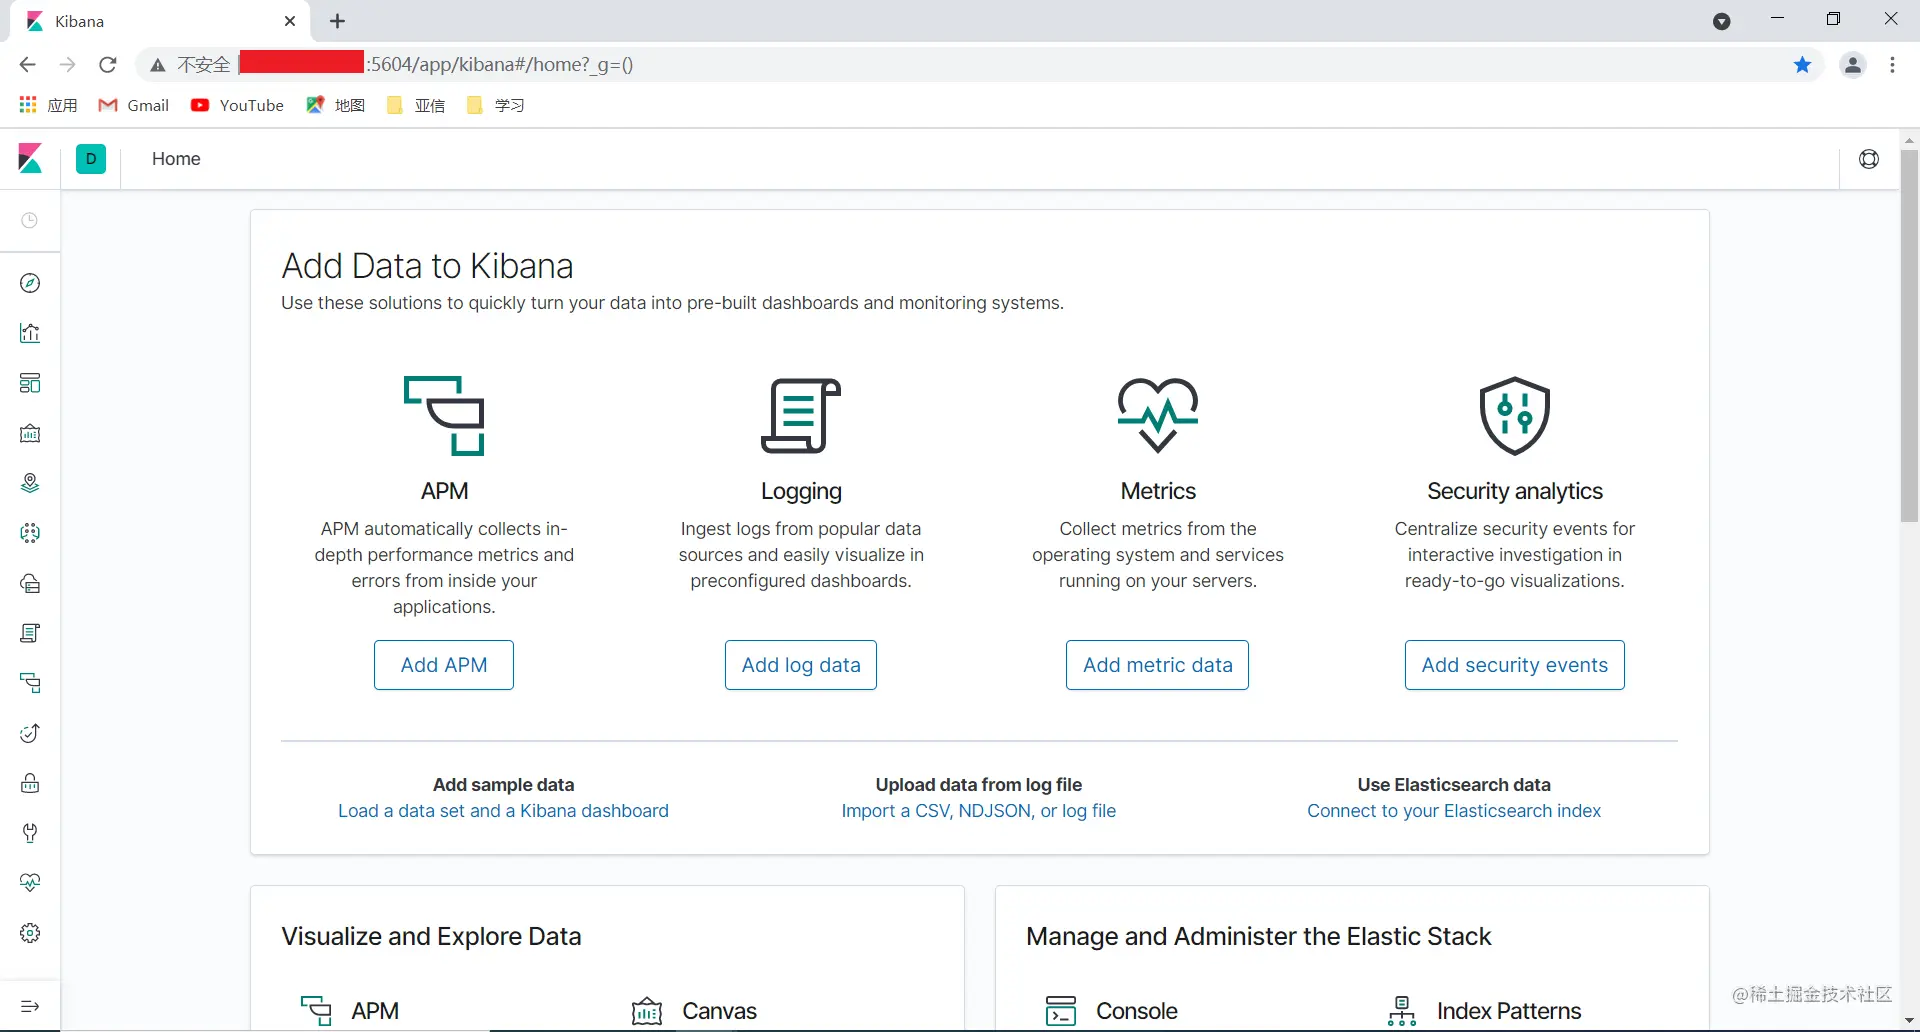Open the 地图 maps bookmark
This screenshot has height=1032, width=1920.
tap(335, 105)
